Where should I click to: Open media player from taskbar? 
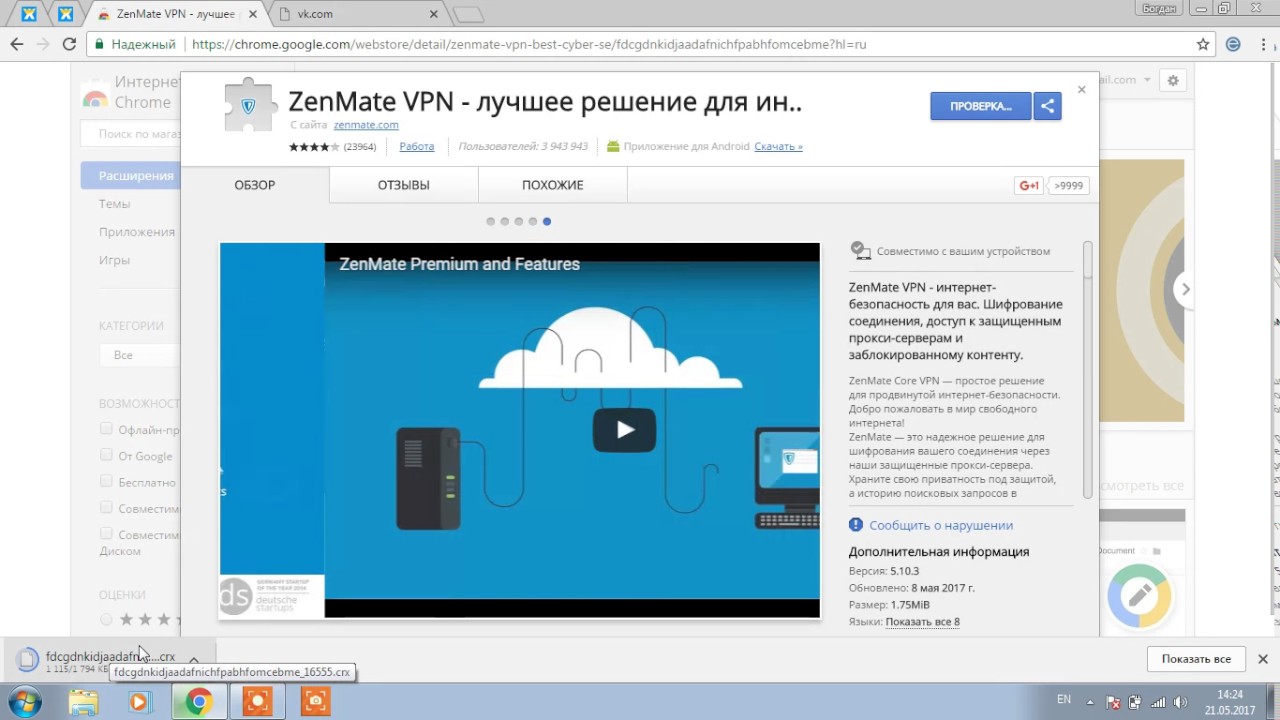point(139,702)
